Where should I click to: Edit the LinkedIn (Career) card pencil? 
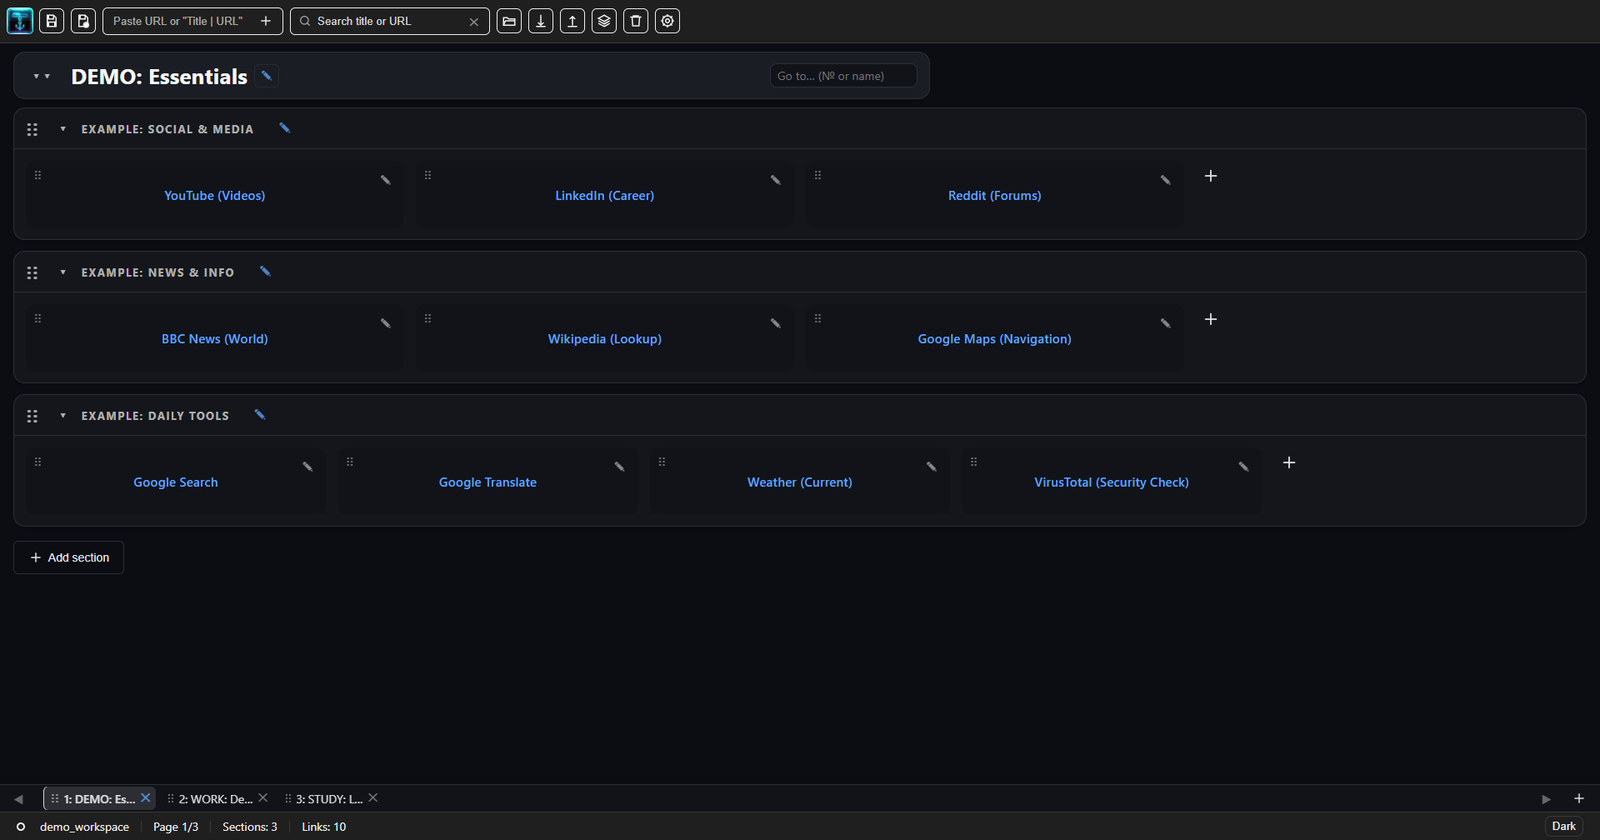[776, 180]
